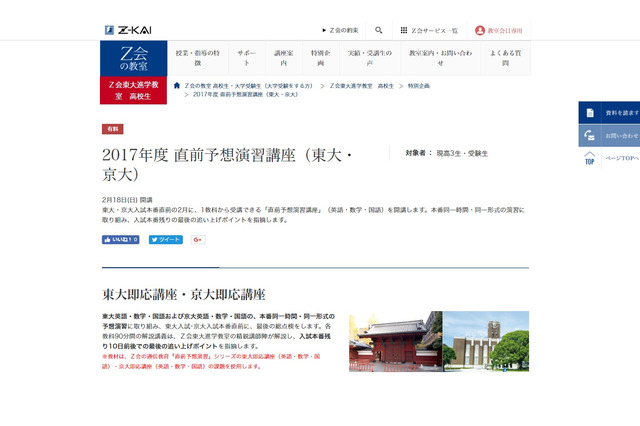Open breadcrumb Z会東大進学教室 高校生 link

(x=362, y=86)
